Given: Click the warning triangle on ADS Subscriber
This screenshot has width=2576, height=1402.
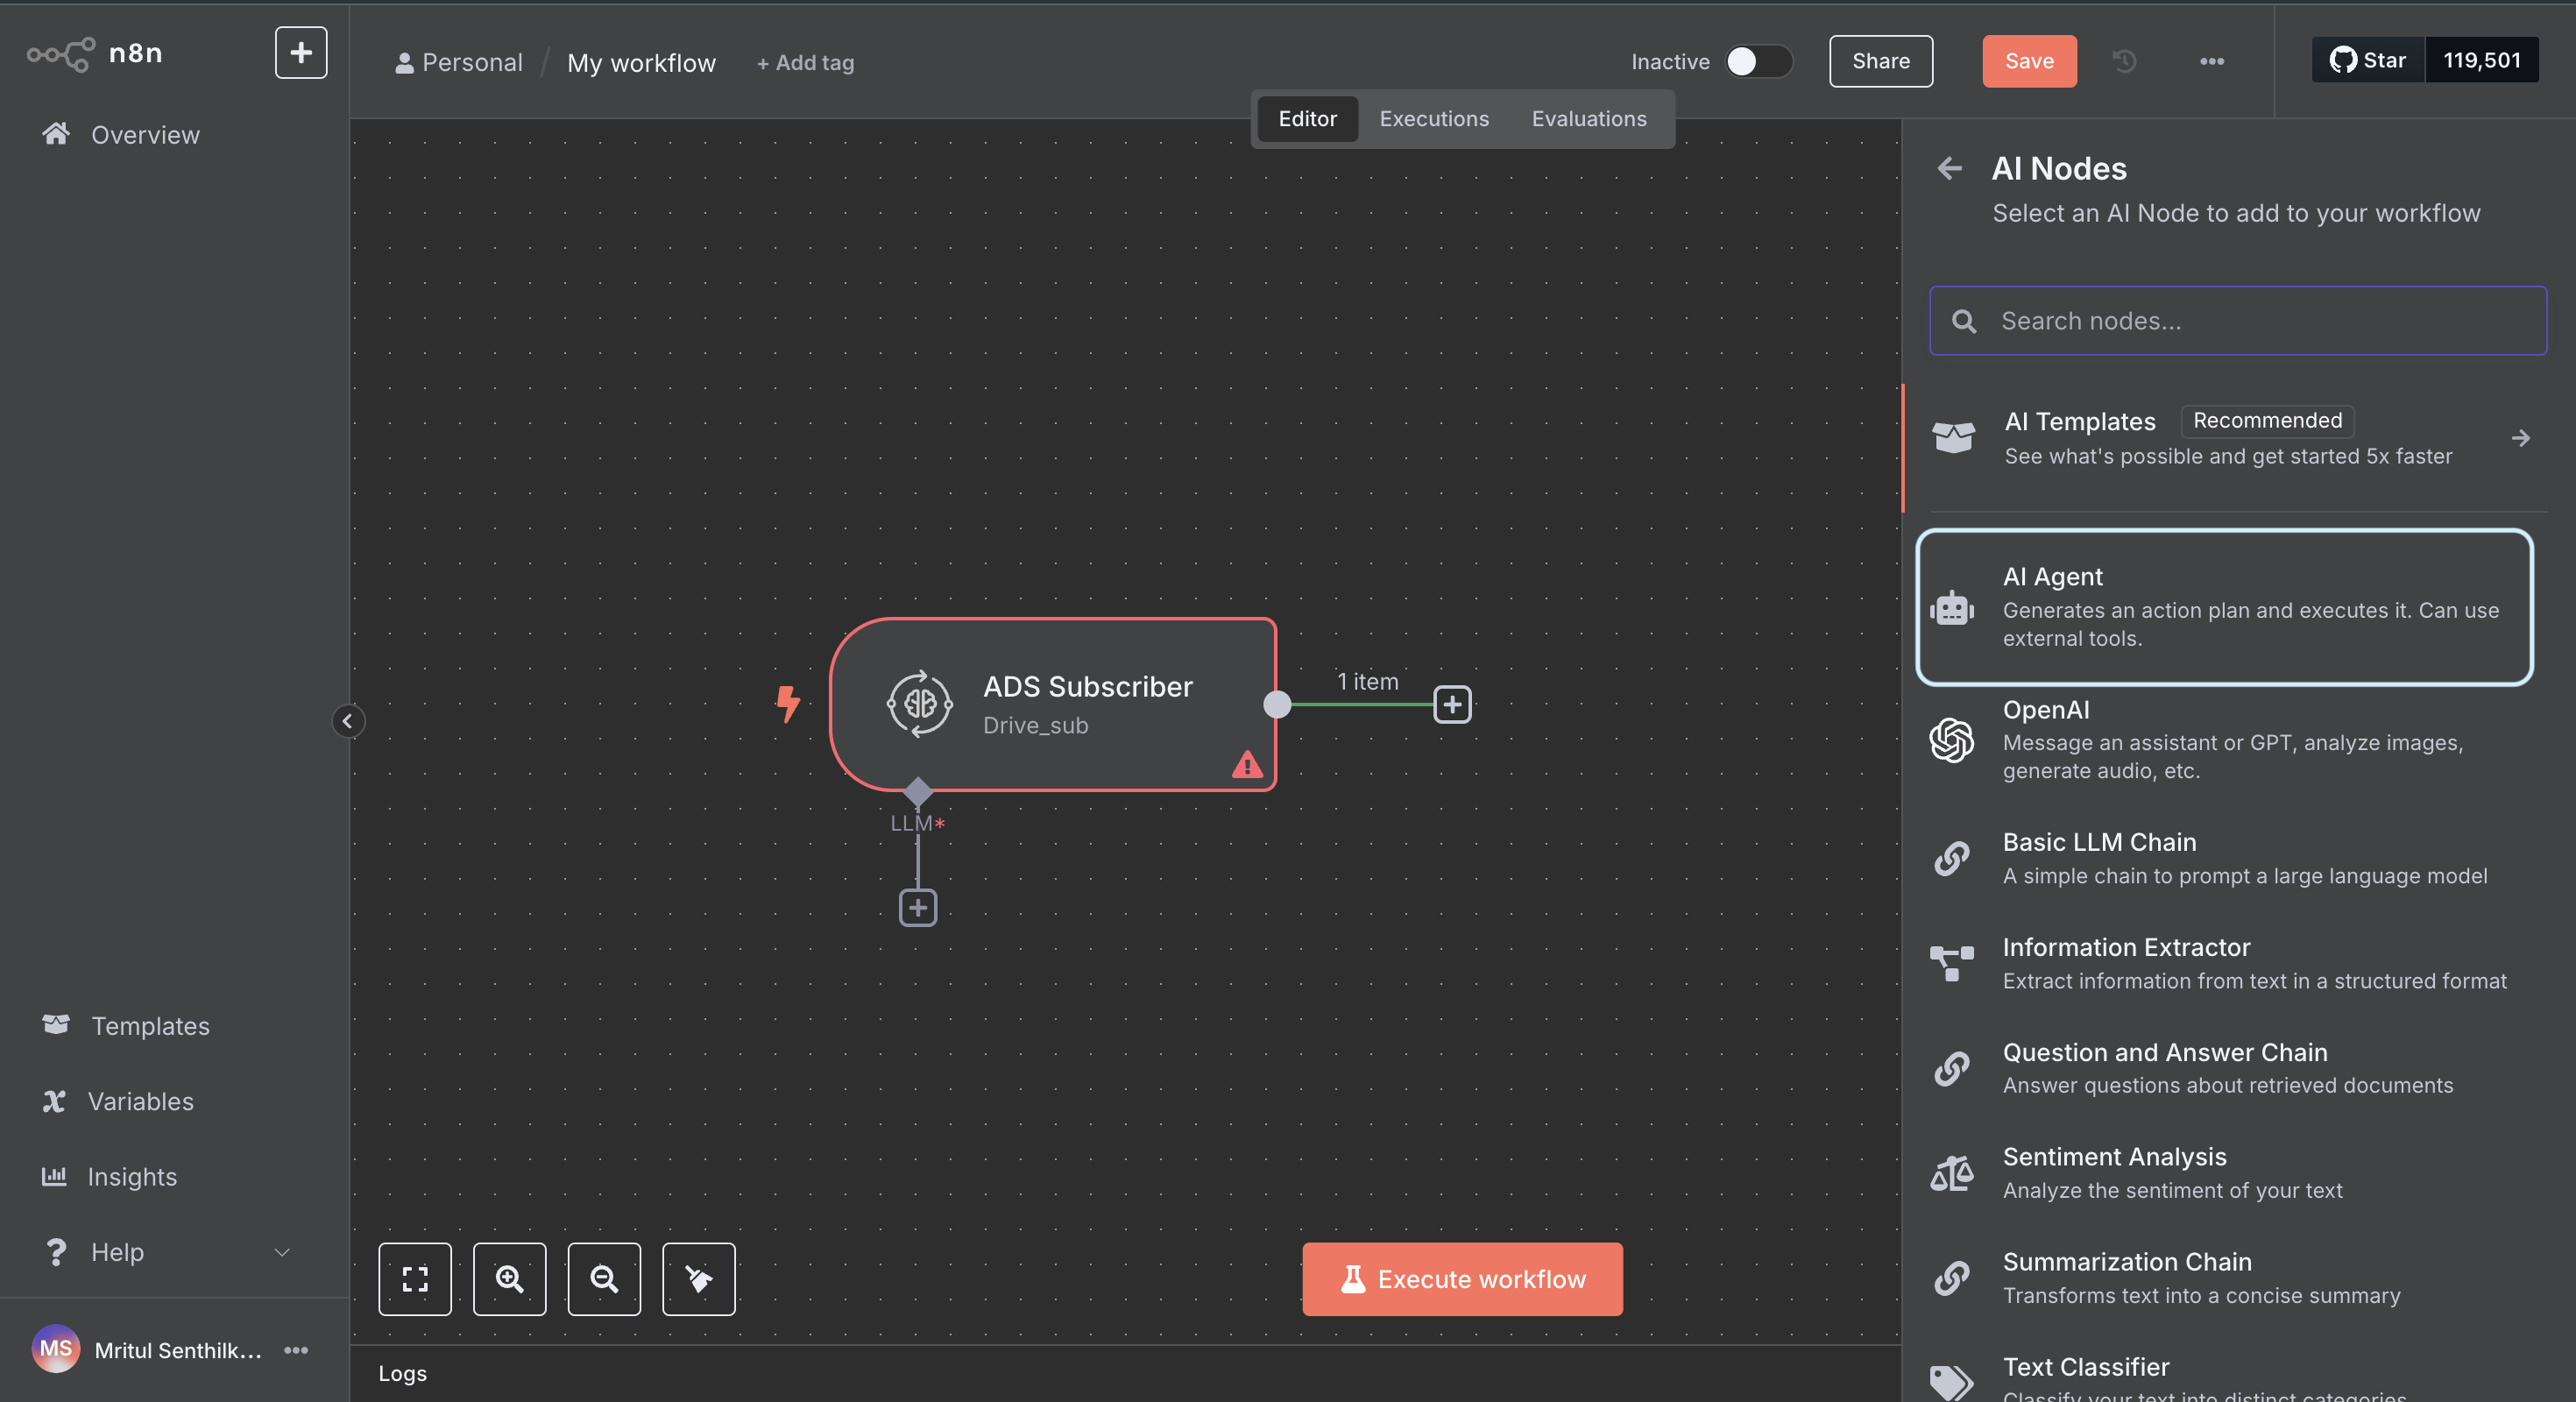Looking at the screenshot, I should 1246,765.
